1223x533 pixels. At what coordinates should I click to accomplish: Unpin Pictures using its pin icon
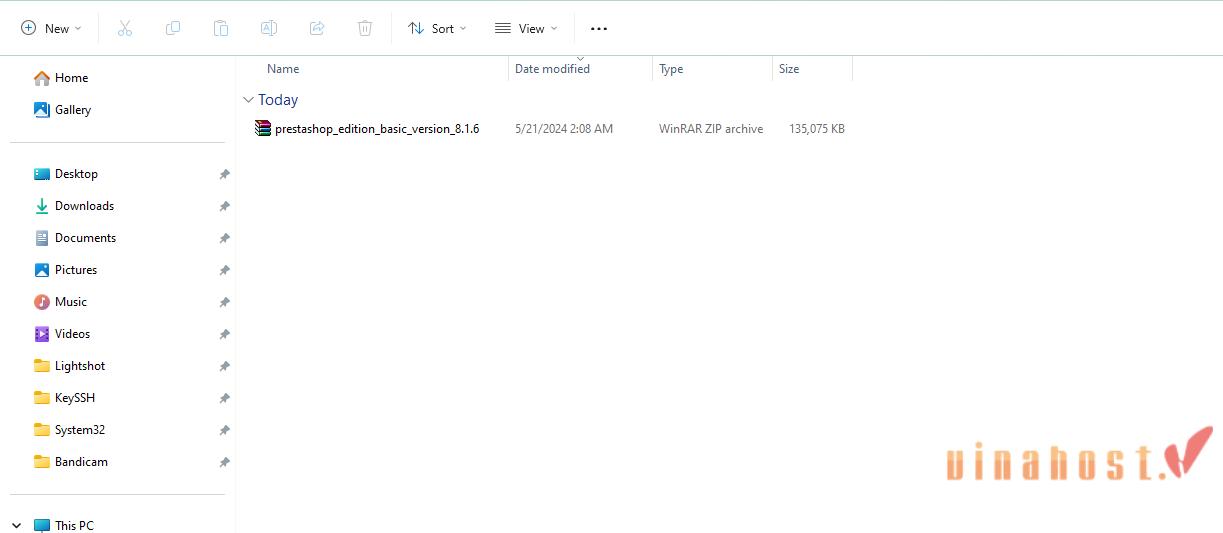click(224, 270)
